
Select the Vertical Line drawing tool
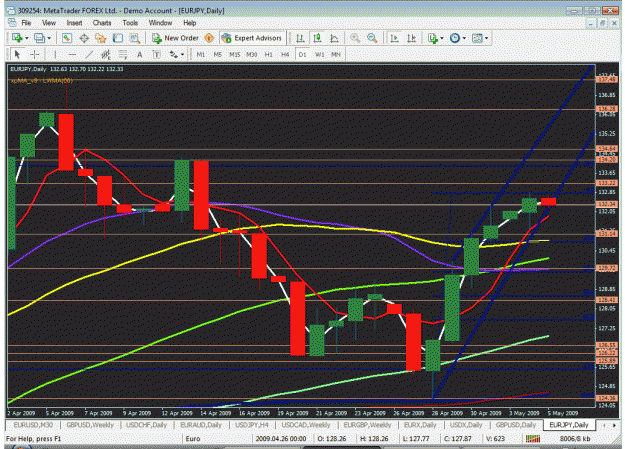click(x=55, y=54)
